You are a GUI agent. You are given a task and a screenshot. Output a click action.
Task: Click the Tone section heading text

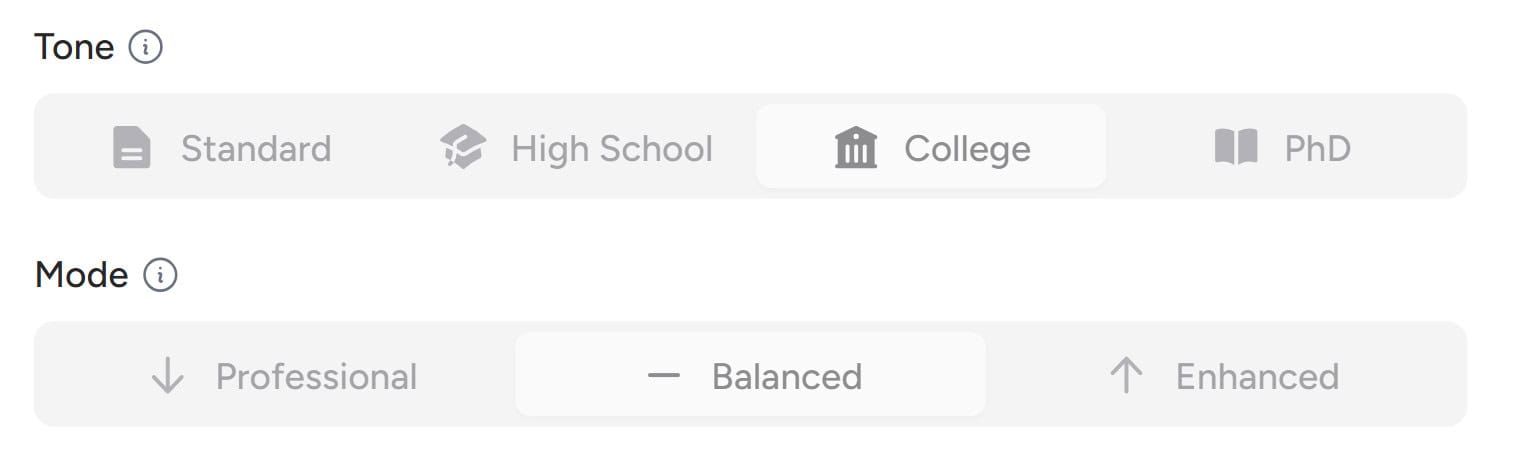tap(75, 47)
